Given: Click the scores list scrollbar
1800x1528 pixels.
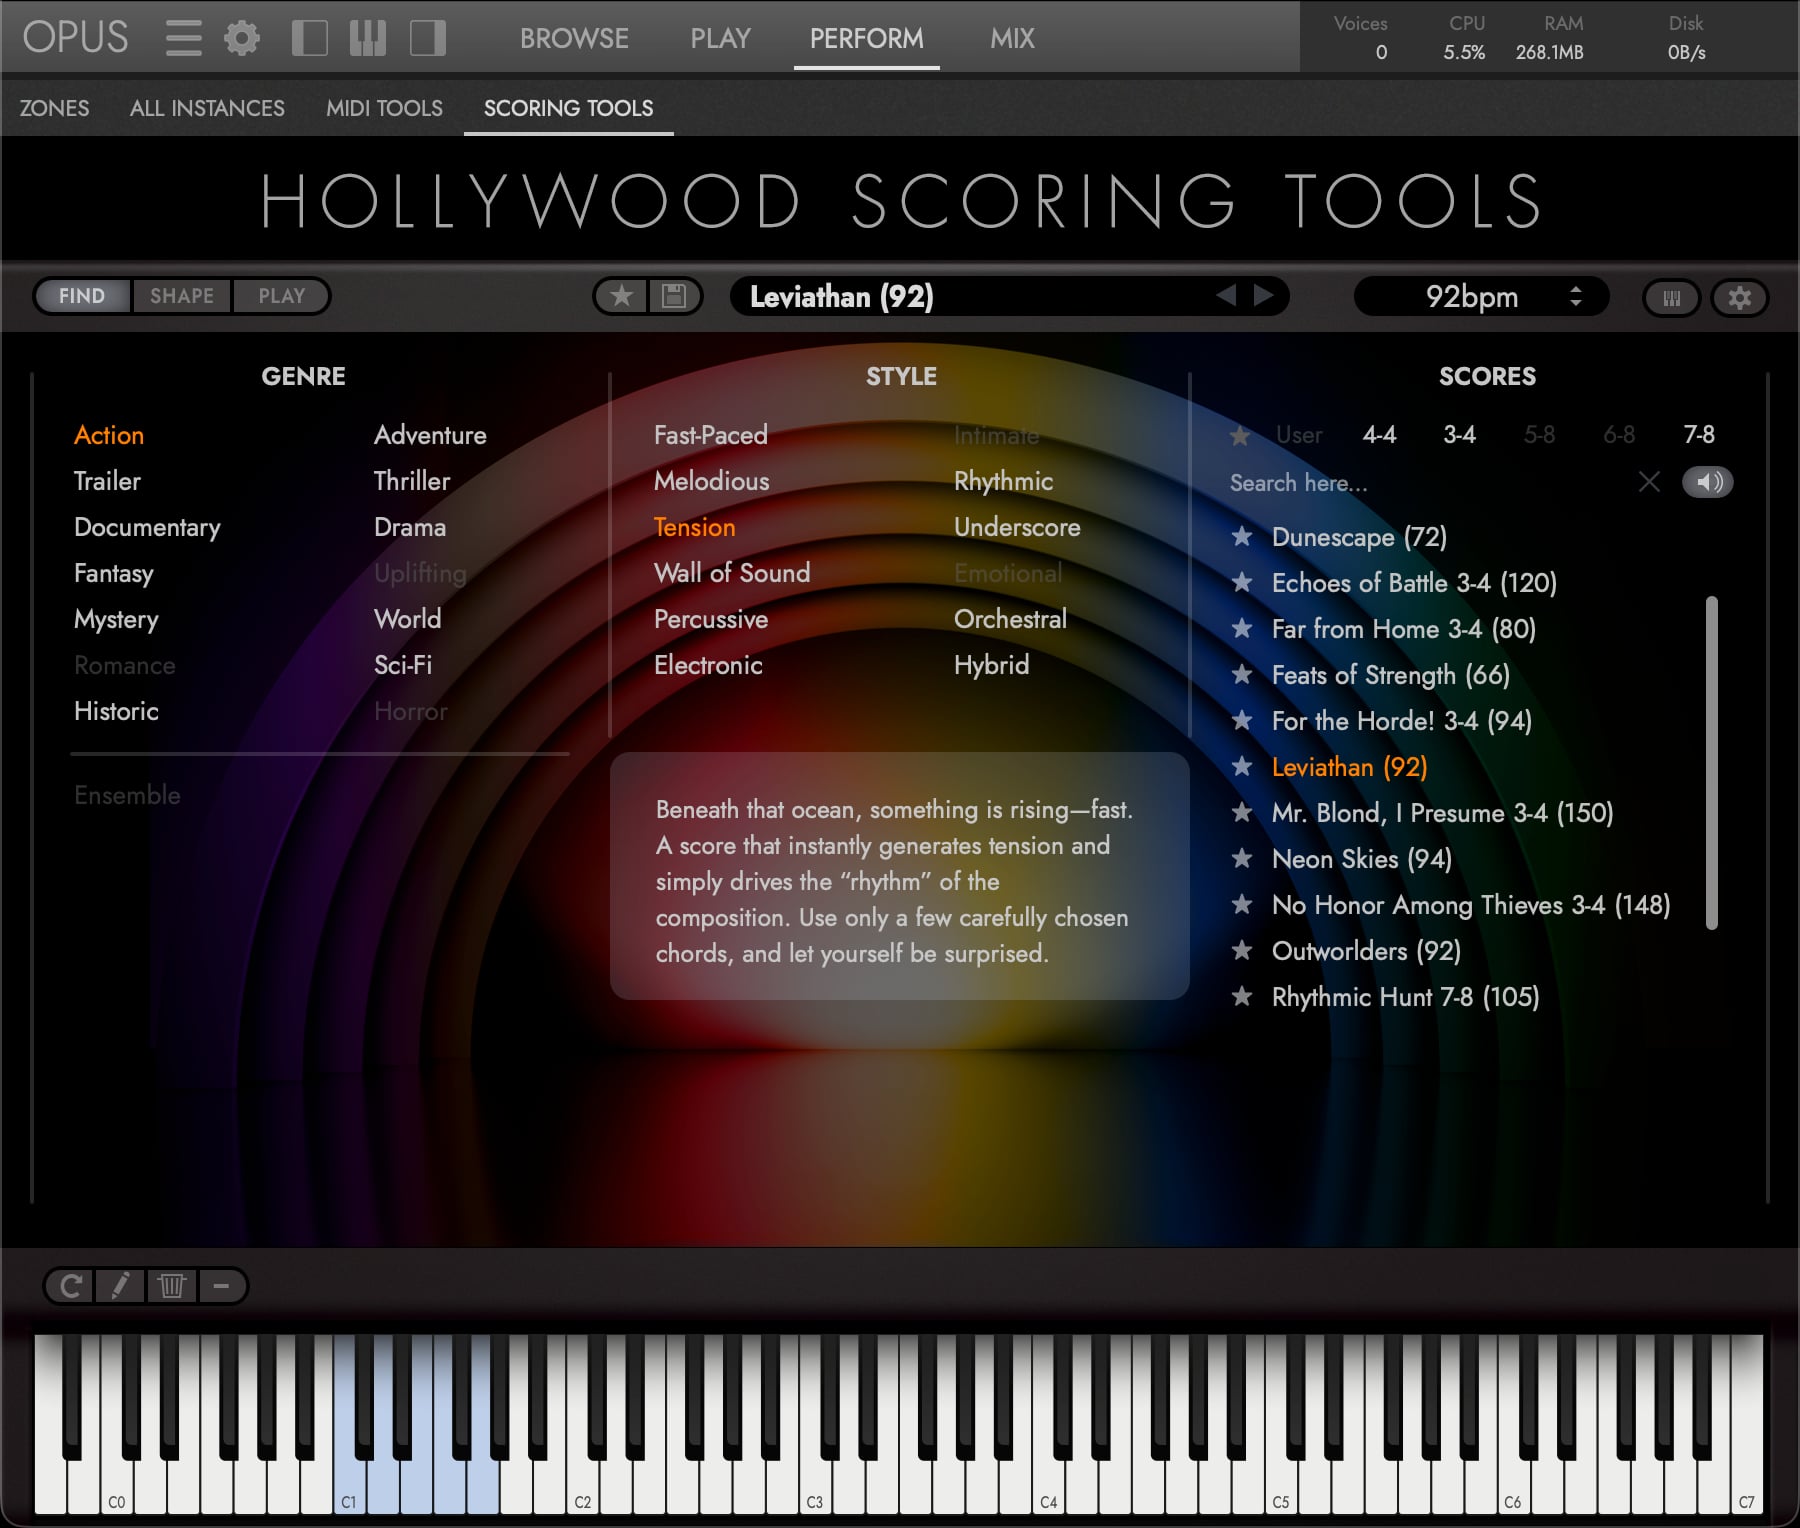Looking at the screenshot, I should [1711, 763].
